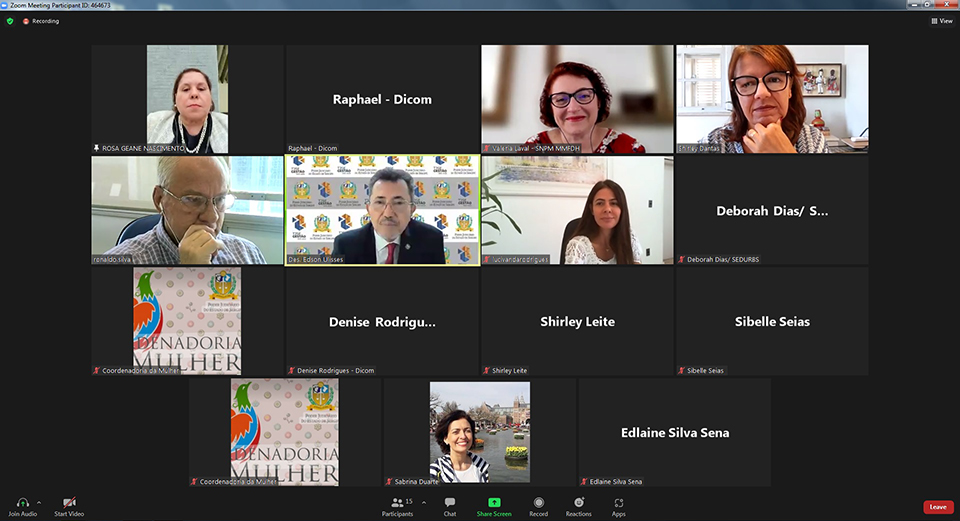Open the Apps panel
This screenshot has height=521, width=960.
(619, 503)
